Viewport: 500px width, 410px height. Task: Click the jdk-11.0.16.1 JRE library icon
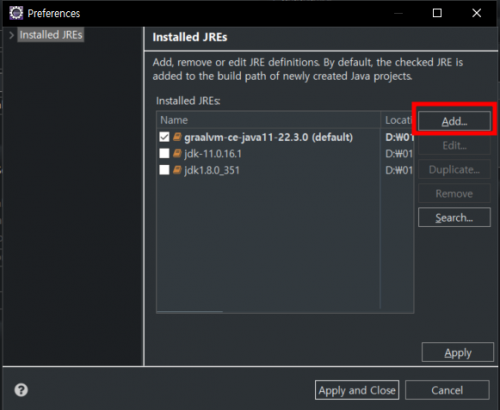177,153
